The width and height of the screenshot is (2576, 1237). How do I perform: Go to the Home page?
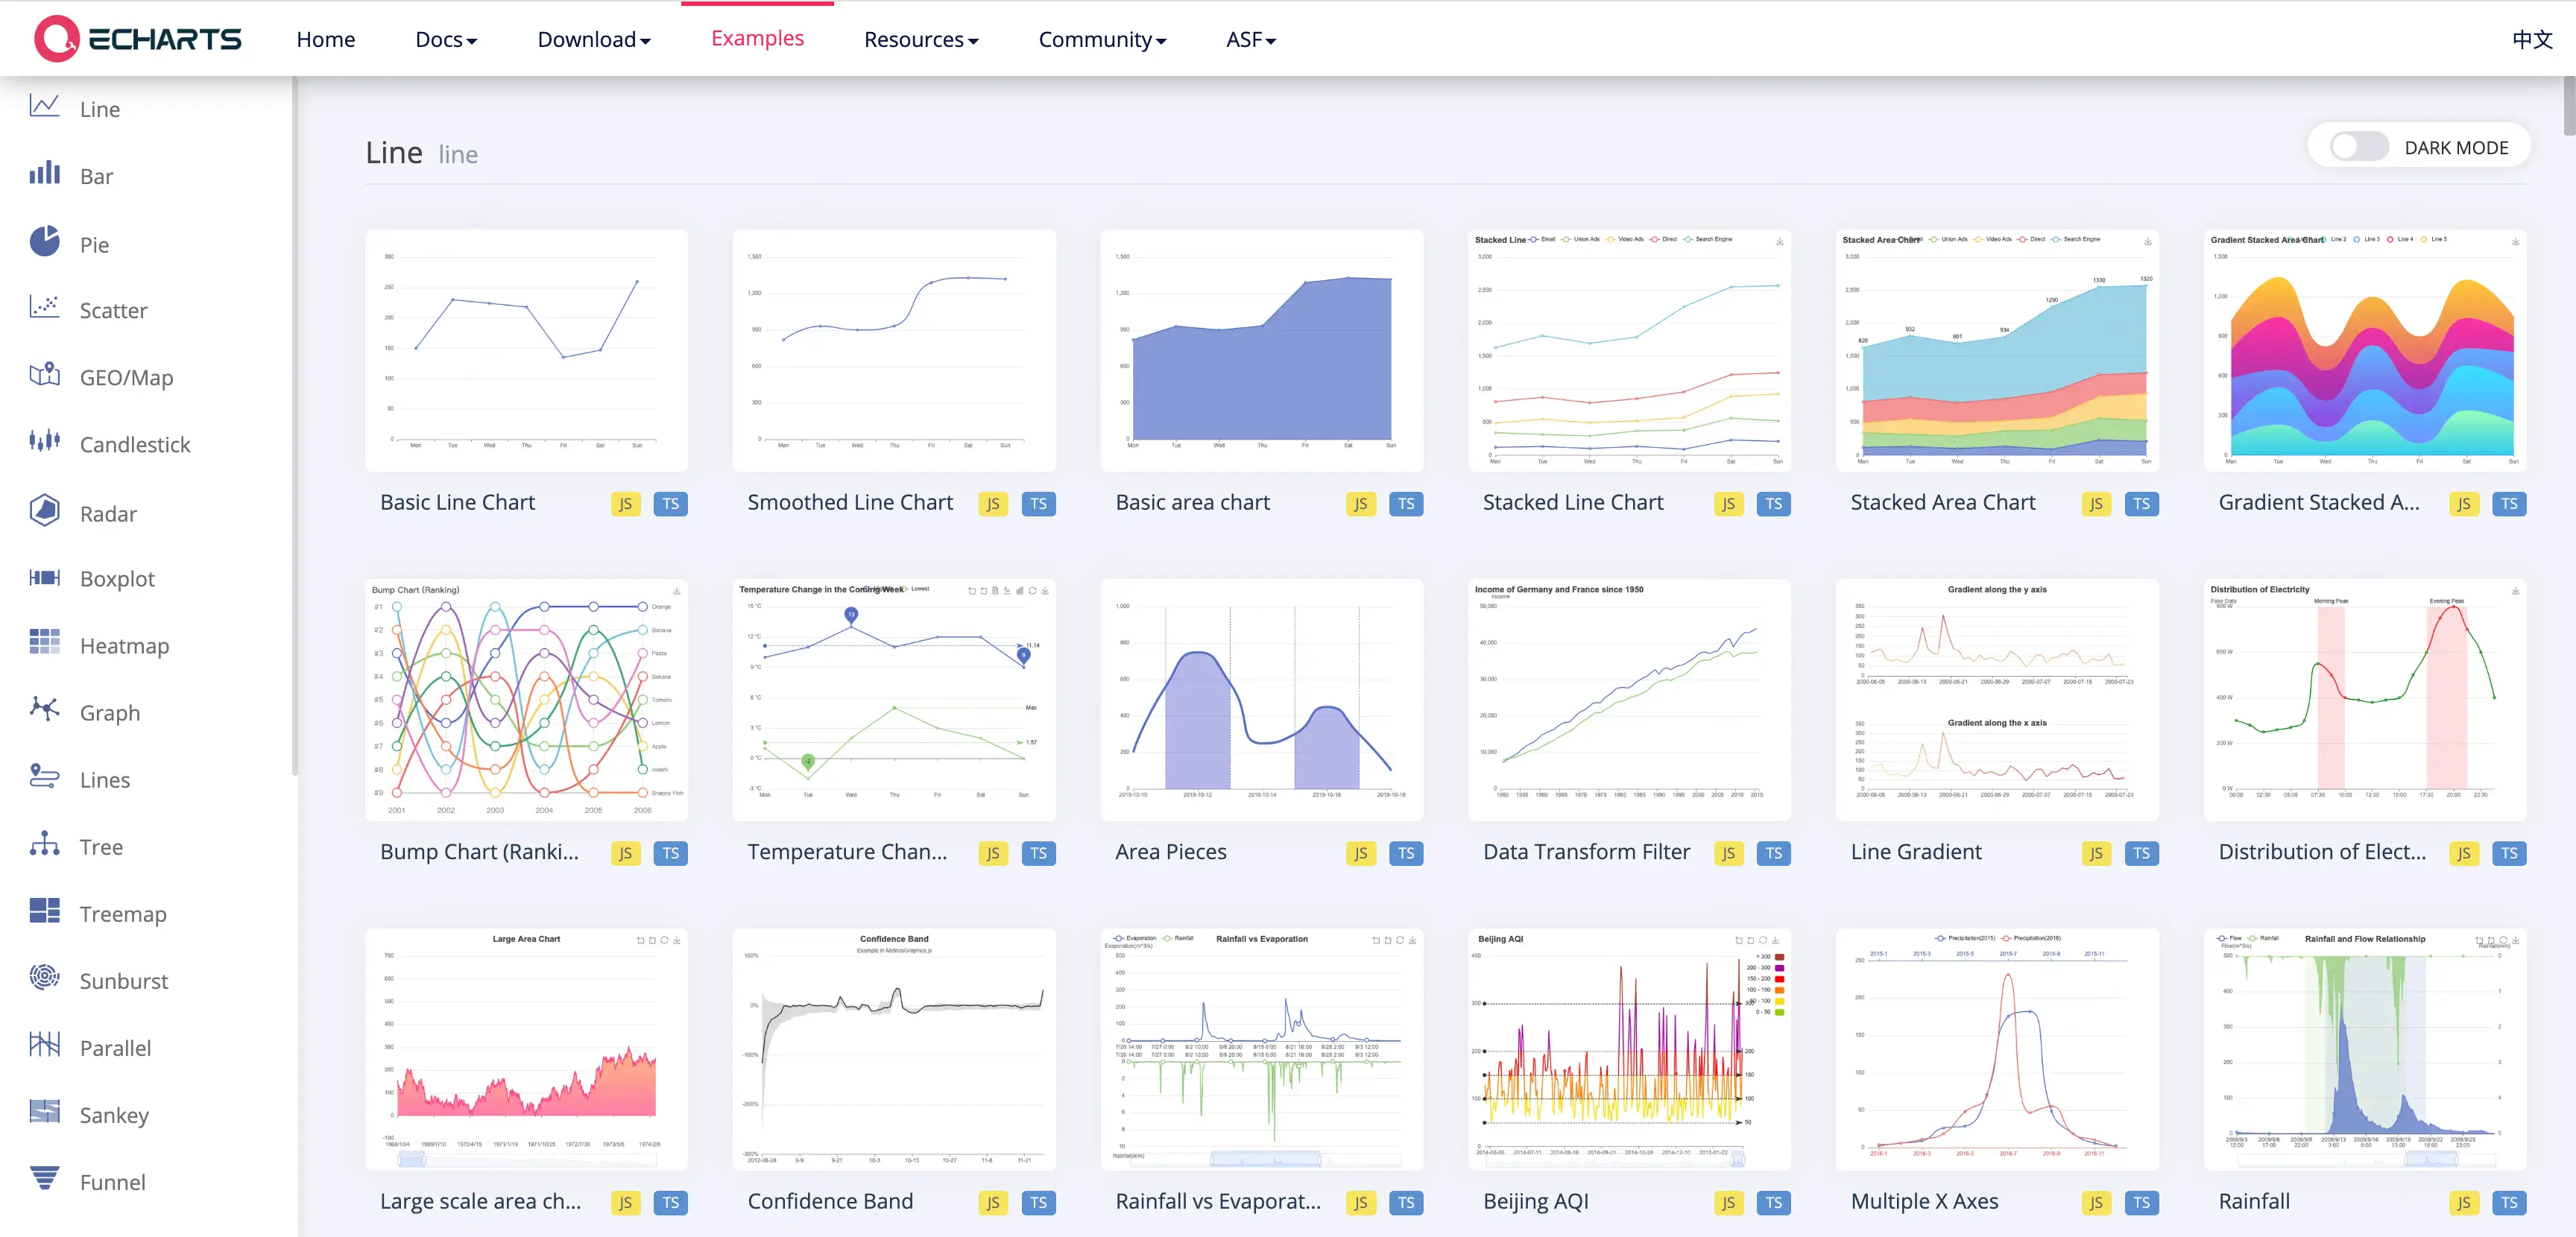326,40
